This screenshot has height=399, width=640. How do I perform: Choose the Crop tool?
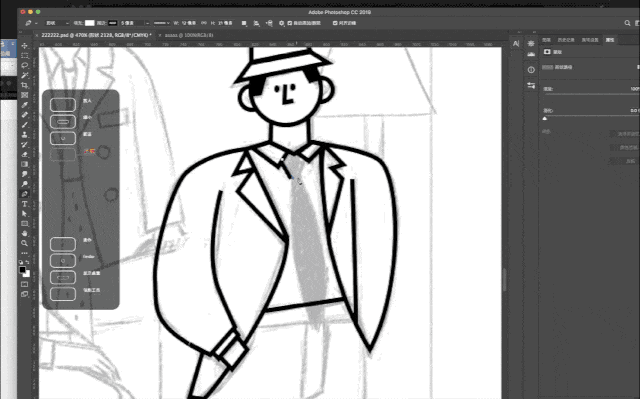(x=24, y=85)
